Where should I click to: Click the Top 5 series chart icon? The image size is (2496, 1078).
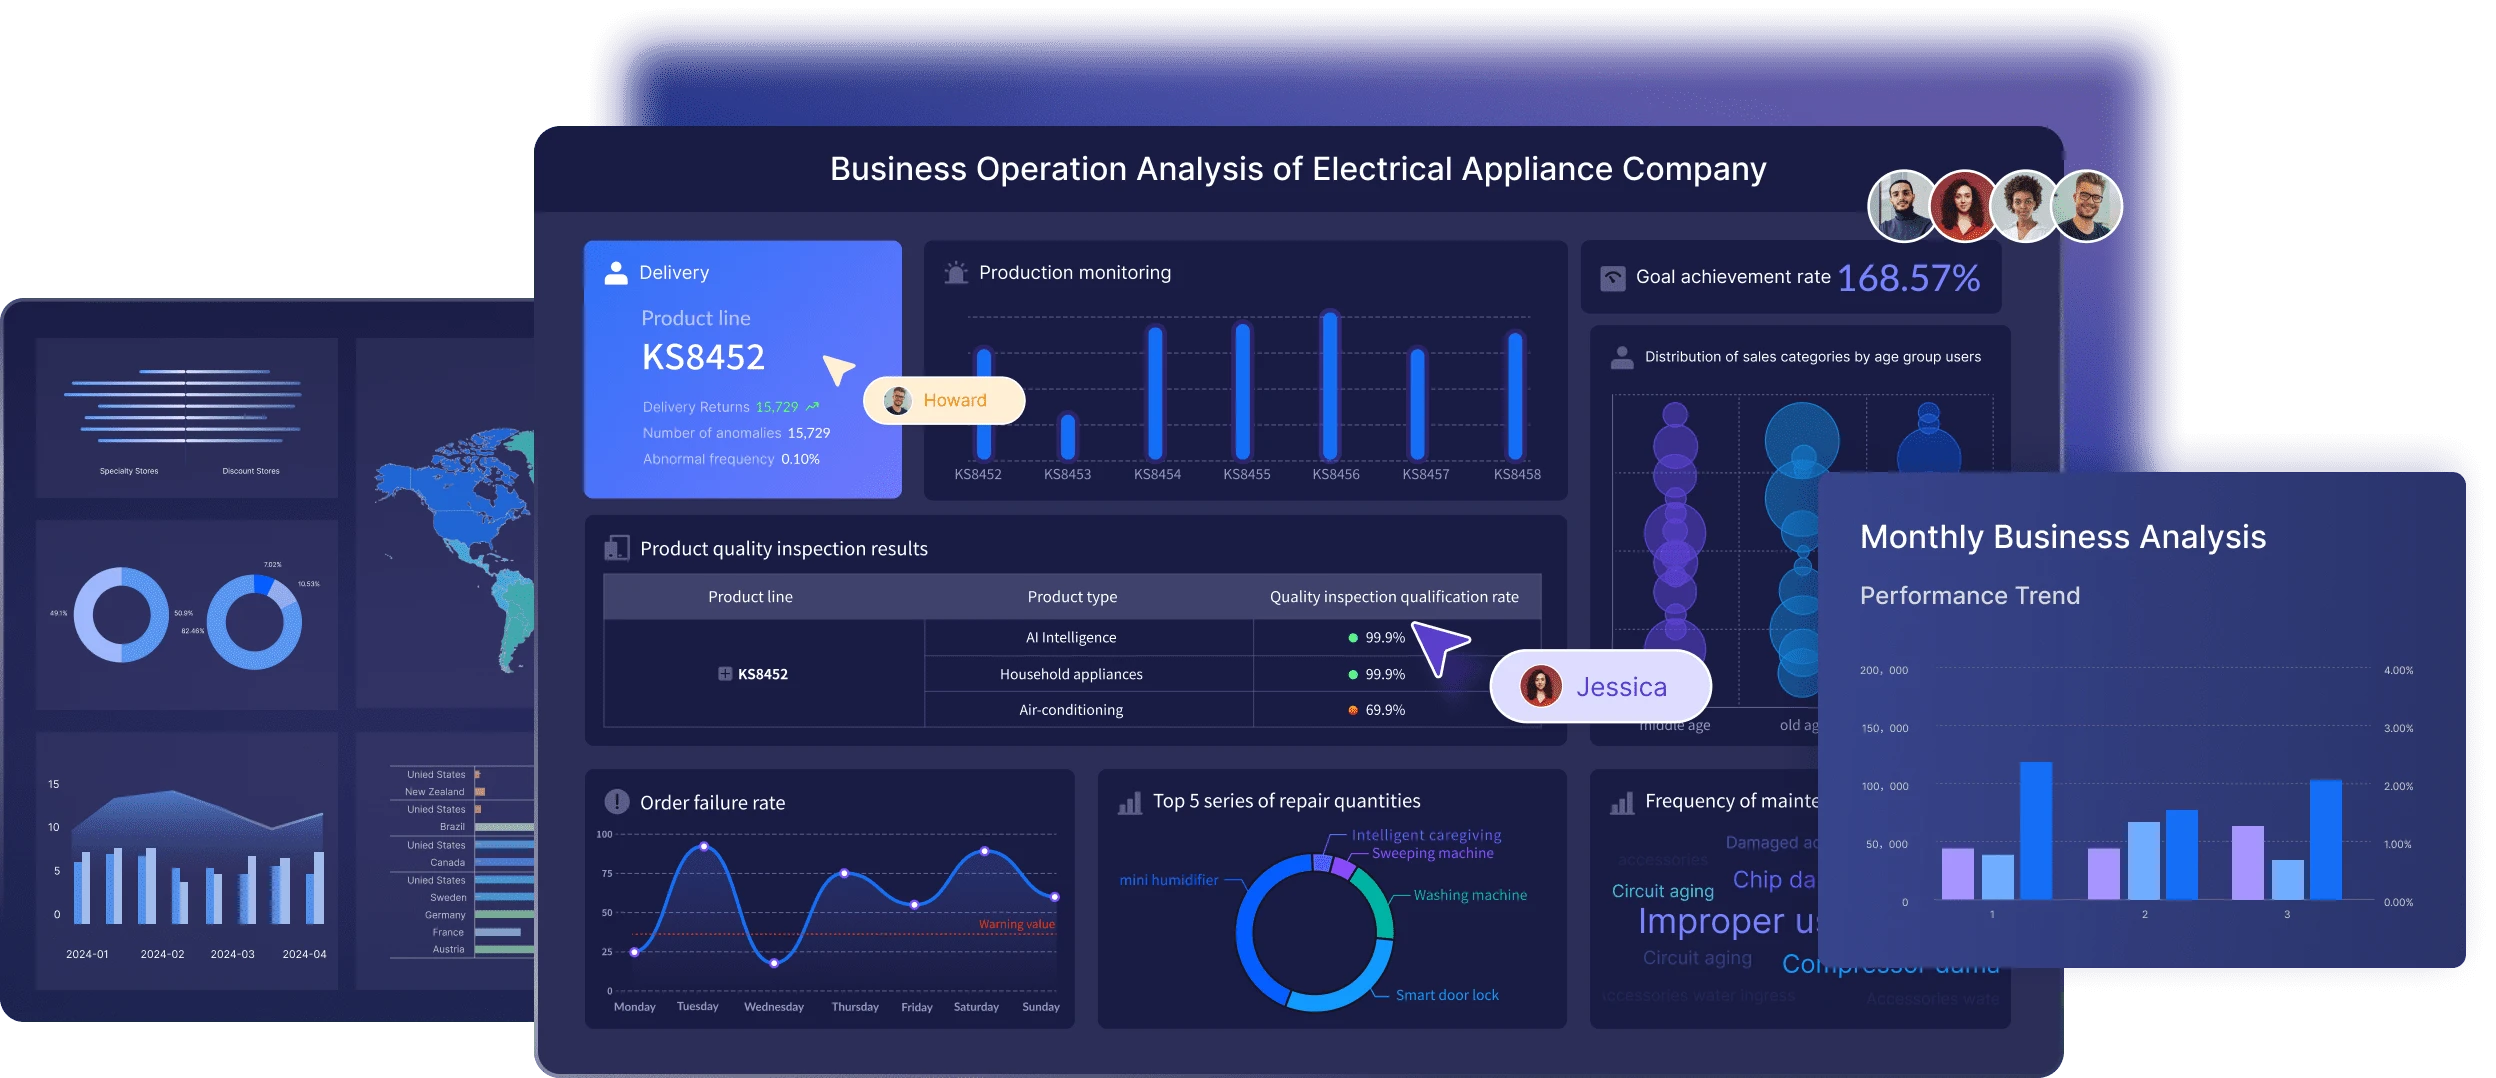(1129, 802)
